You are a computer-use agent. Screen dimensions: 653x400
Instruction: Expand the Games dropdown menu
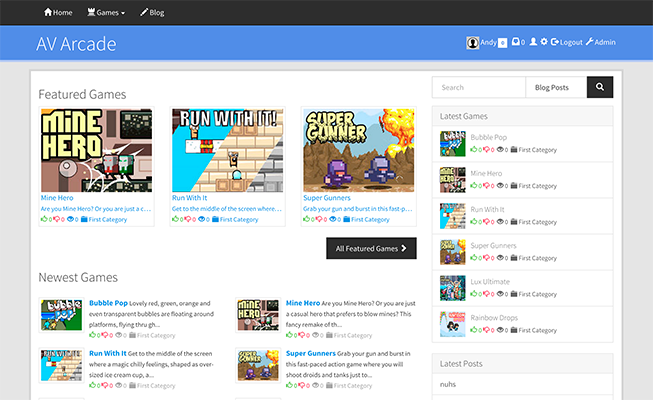click(107, 13)
